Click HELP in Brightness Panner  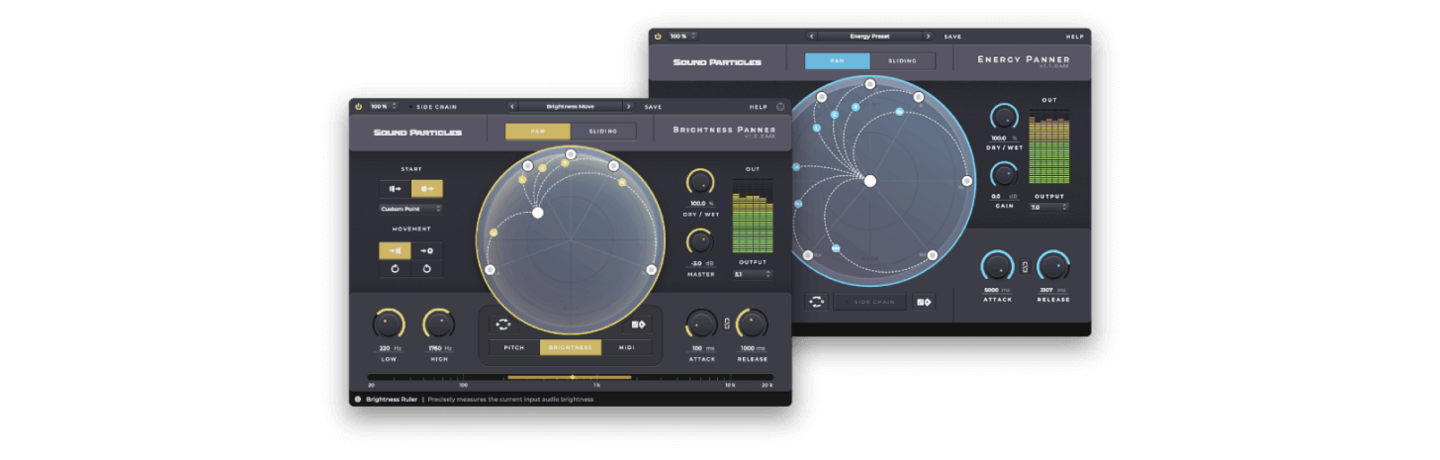click(x=758, y=106)
